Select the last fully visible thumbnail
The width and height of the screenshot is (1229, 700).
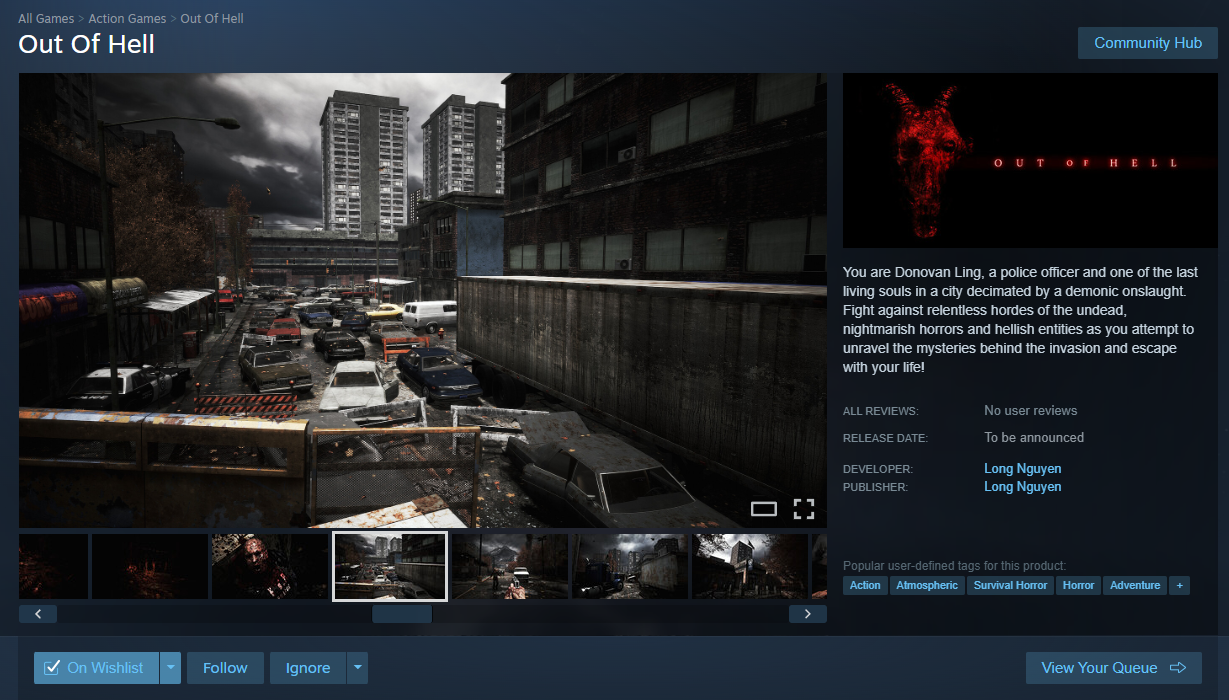[x=750, y=566]
